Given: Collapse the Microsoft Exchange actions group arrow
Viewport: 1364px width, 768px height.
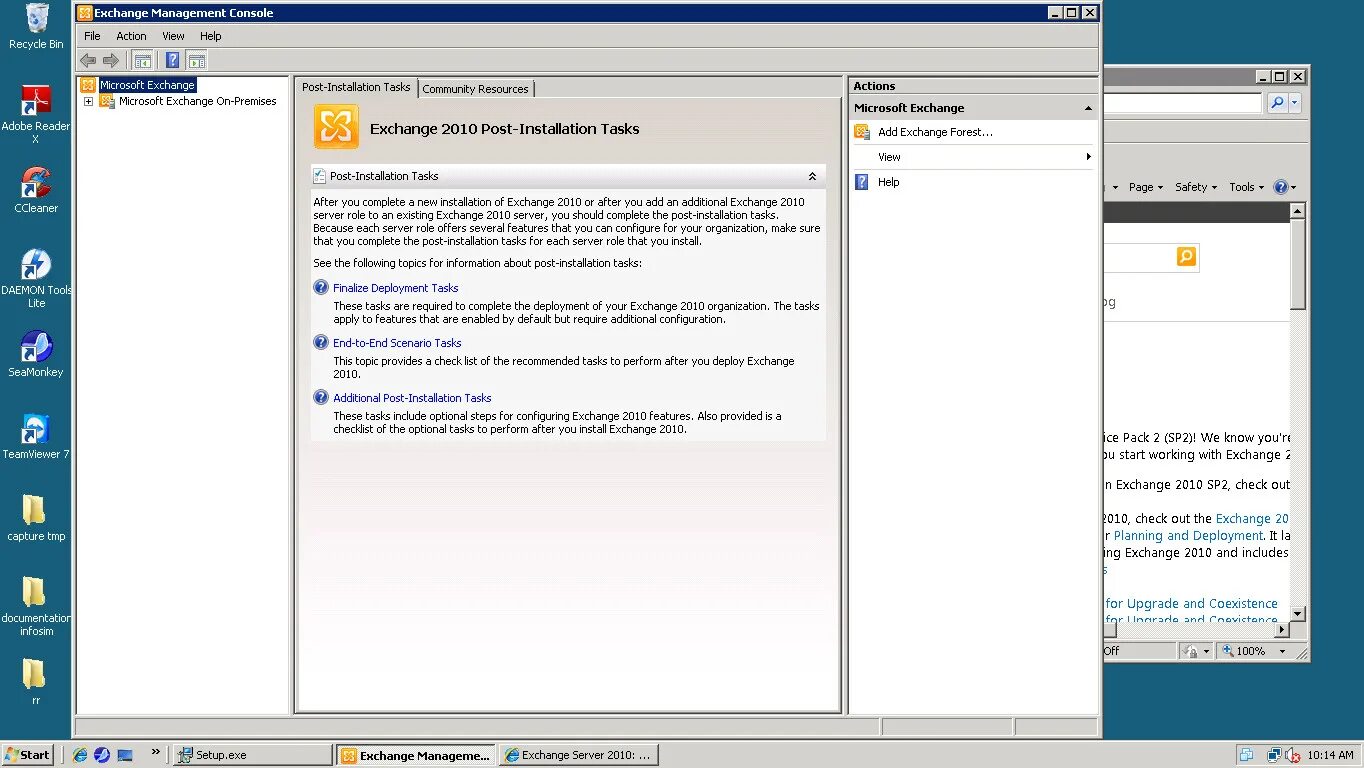Looking at the screenshot, I should click(1088, 108).
